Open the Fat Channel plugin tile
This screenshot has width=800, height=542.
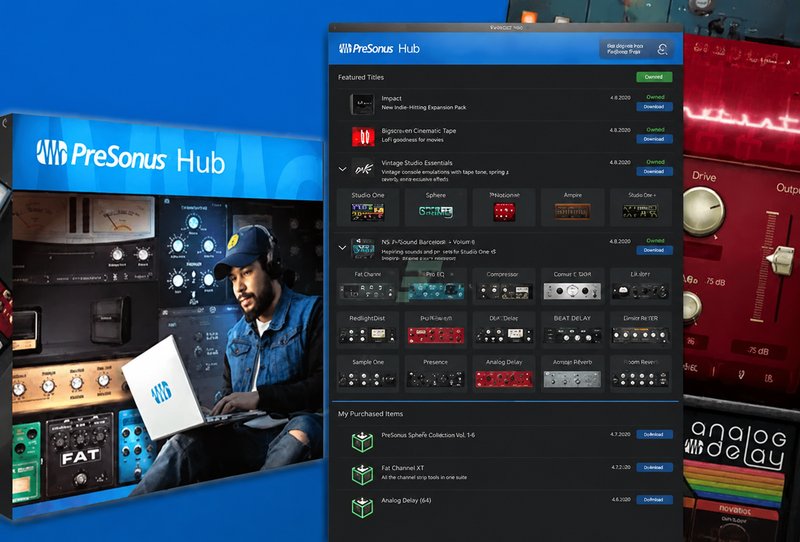[368, 286]
